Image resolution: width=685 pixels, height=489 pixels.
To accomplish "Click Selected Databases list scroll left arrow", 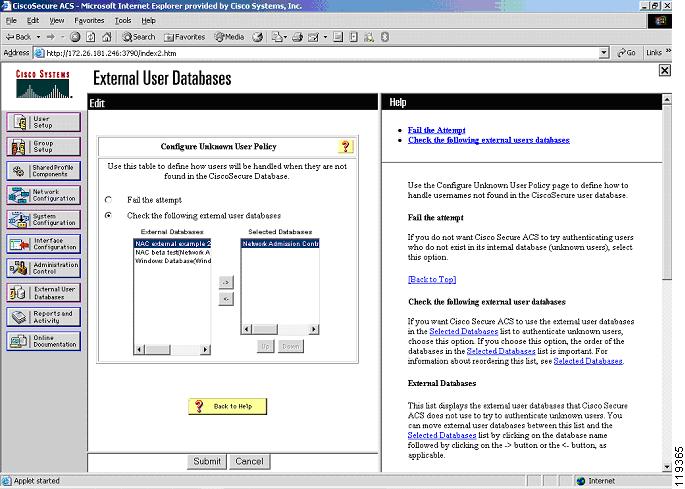I will tap(247, 329).
